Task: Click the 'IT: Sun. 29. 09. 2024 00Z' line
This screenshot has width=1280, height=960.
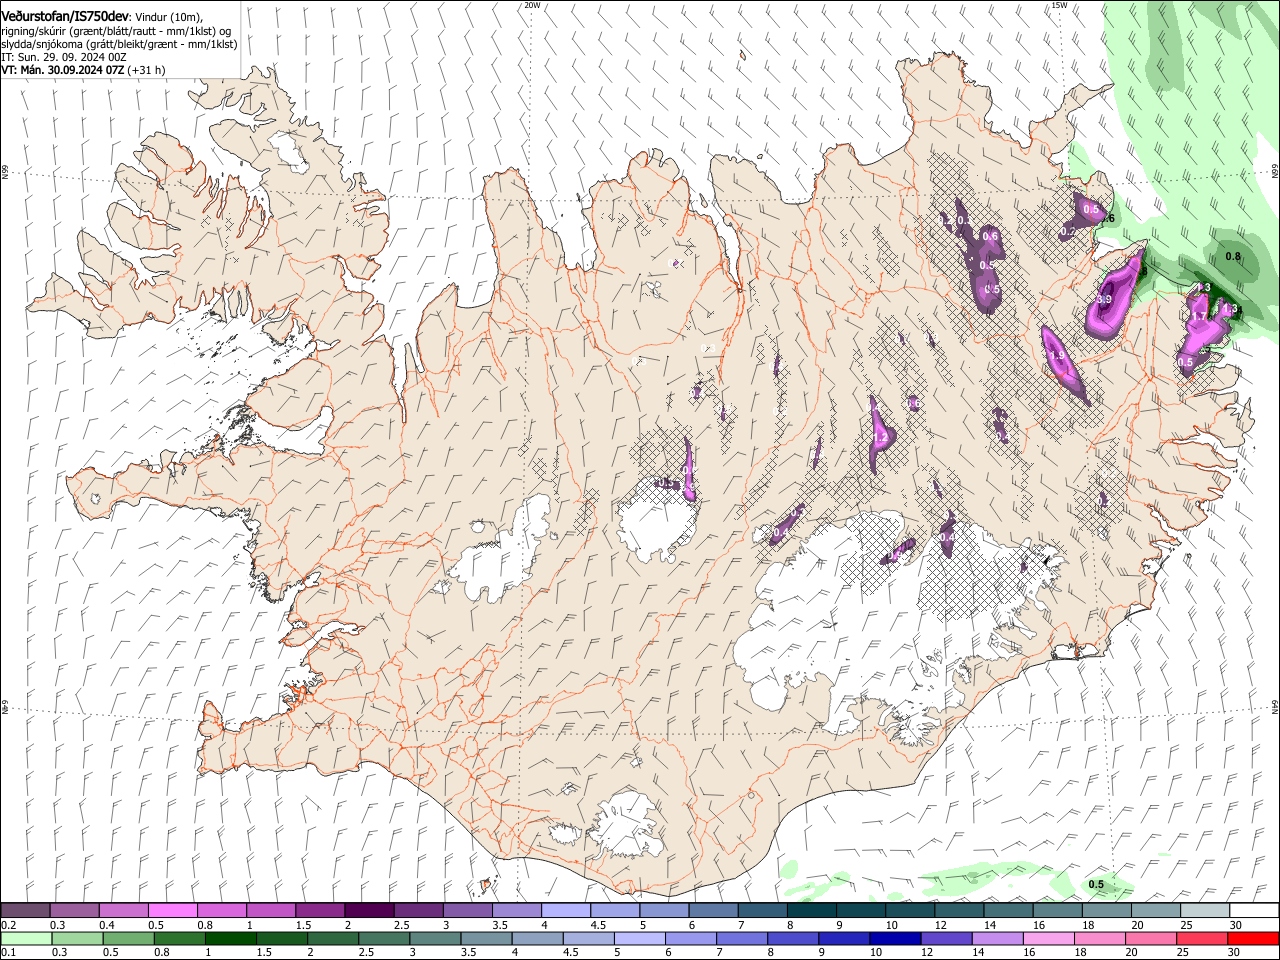Action: click(x=63, y=57)
